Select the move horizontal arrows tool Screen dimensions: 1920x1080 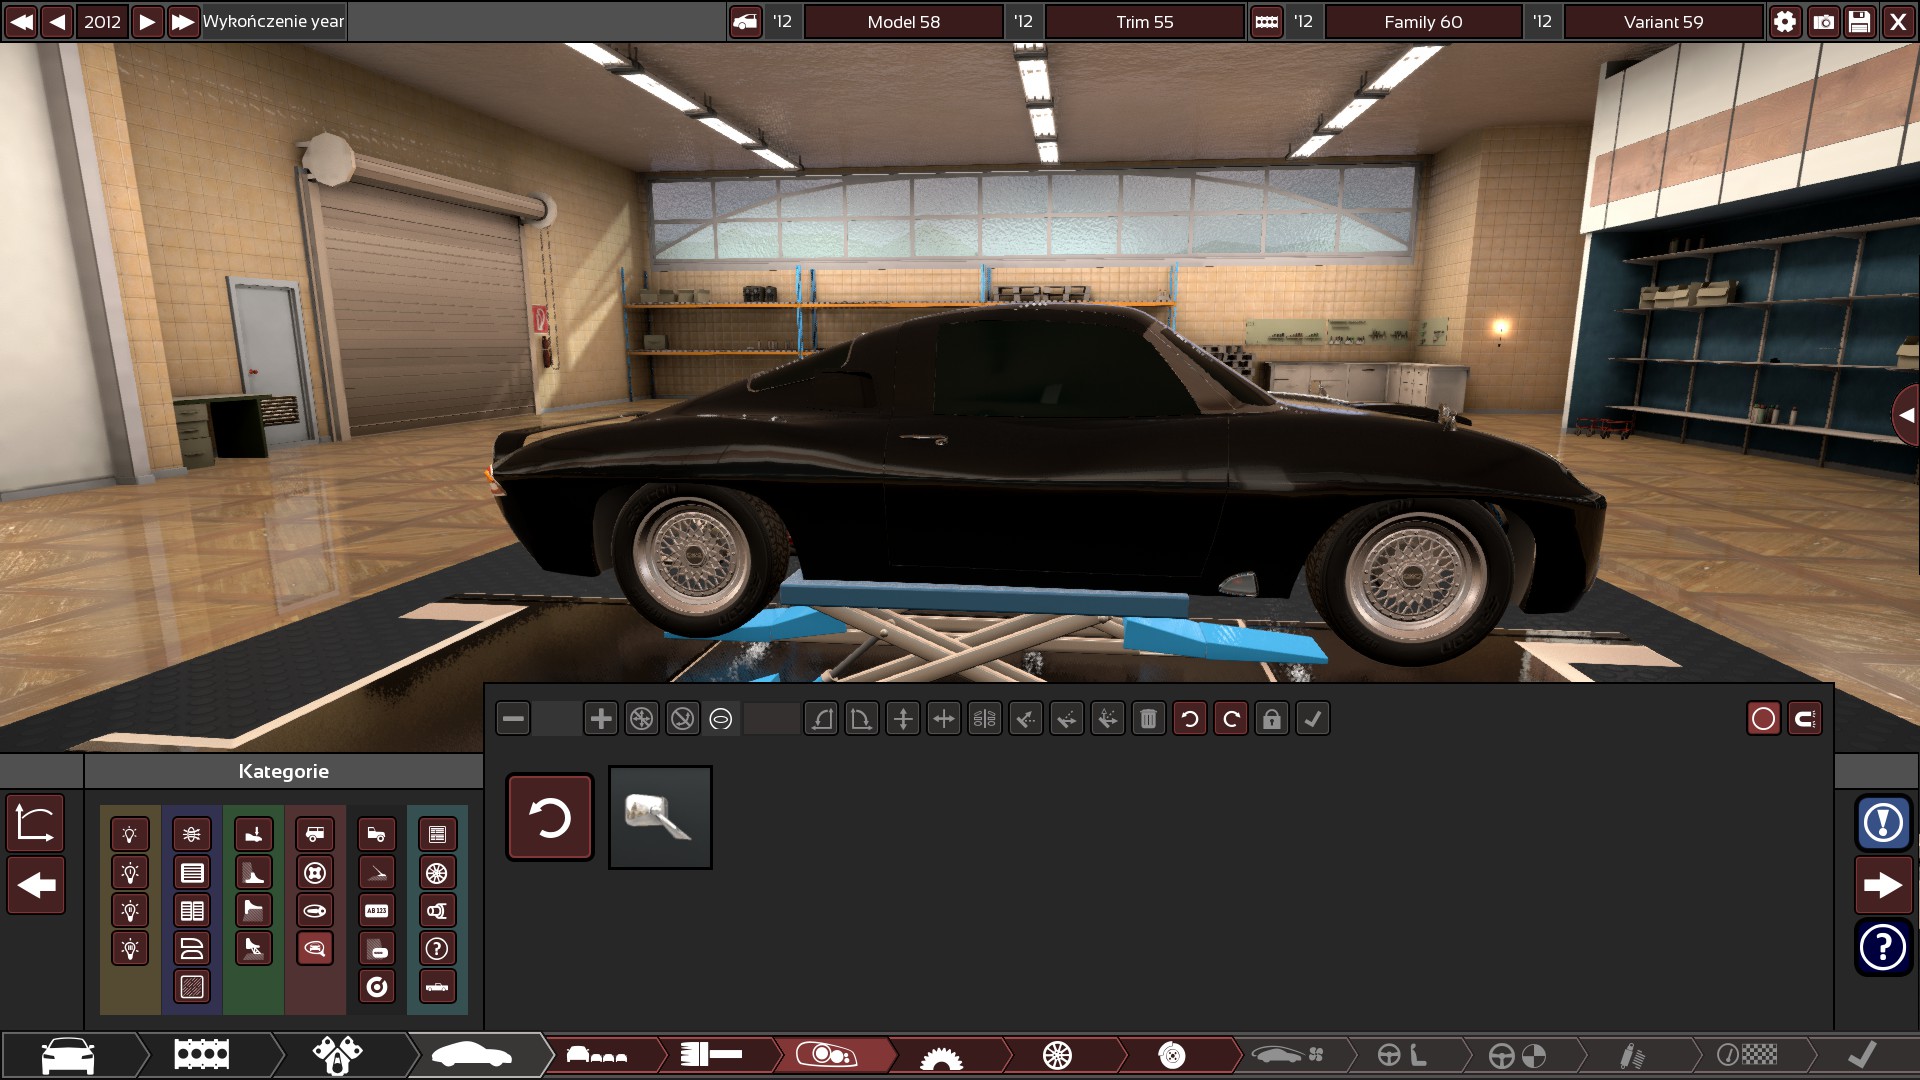pyautogui.click(x=943, y=718)
